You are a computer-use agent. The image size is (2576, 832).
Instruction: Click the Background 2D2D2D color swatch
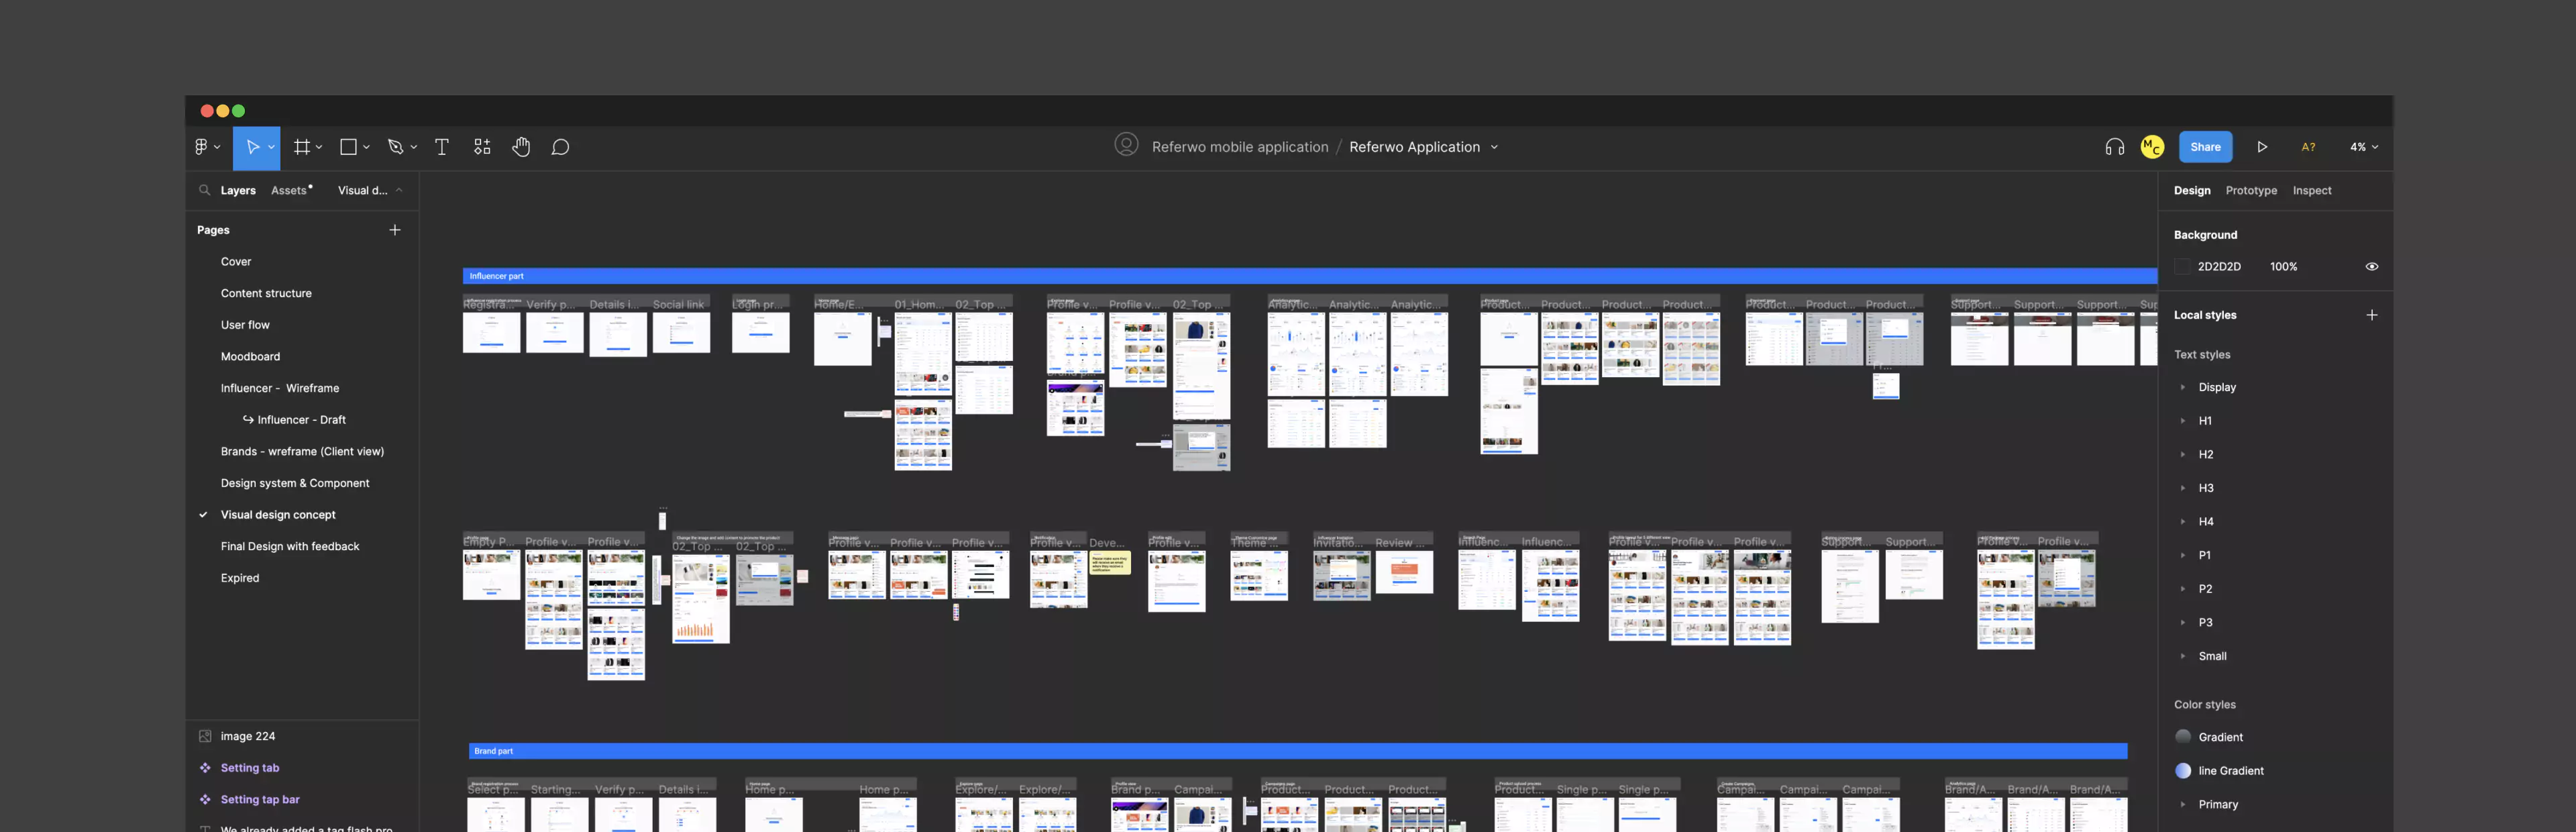pos(2182,267)
